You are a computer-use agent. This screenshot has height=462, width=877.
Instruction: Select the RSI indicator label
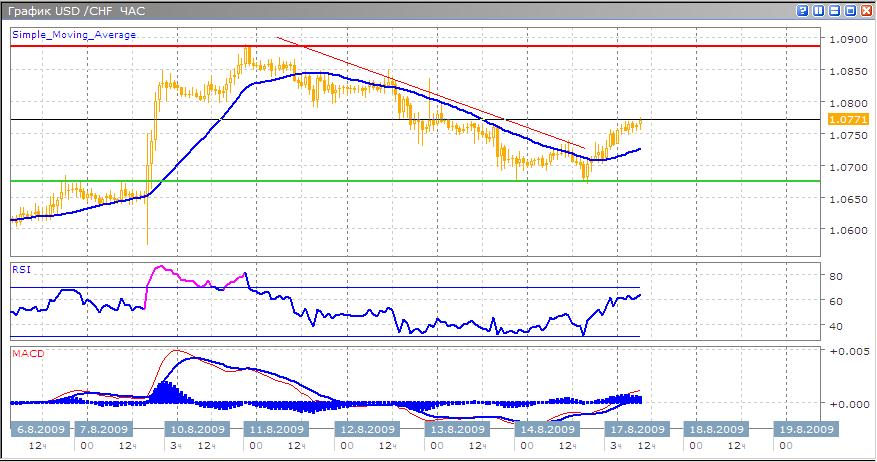[x=20, y=268]
